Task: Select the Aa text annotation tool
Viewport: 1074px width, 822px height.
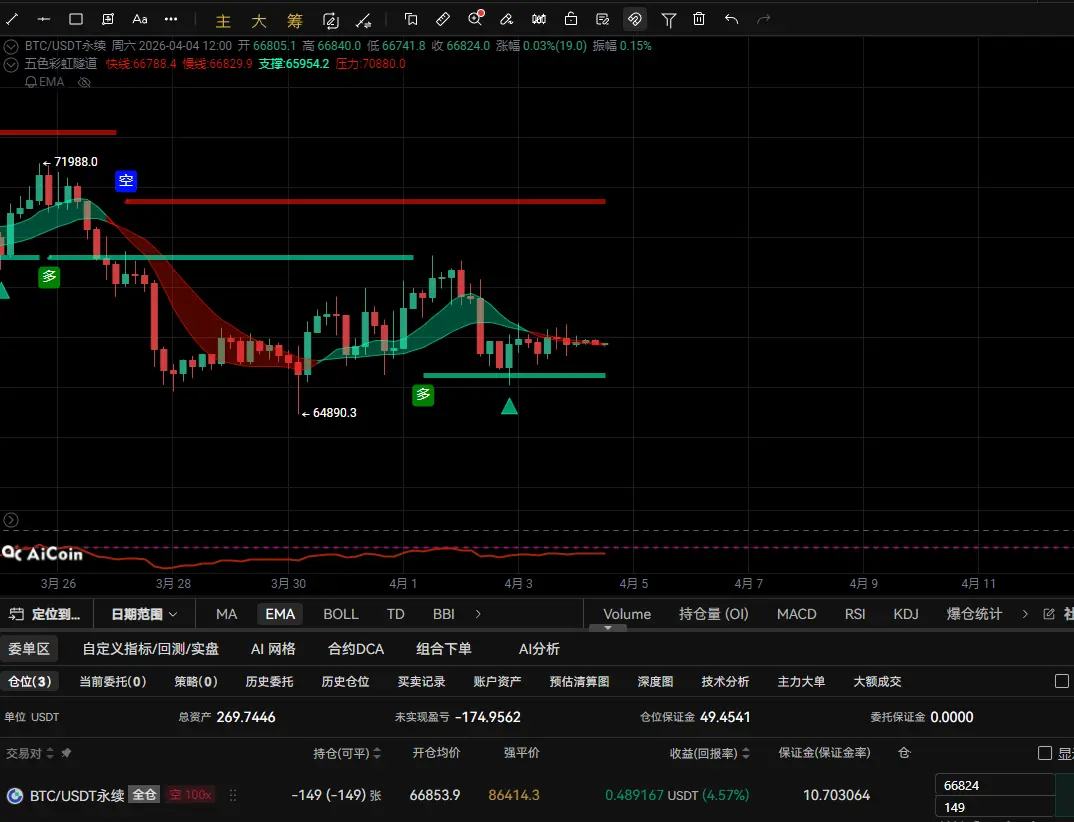Action: [x=140, y=19]
